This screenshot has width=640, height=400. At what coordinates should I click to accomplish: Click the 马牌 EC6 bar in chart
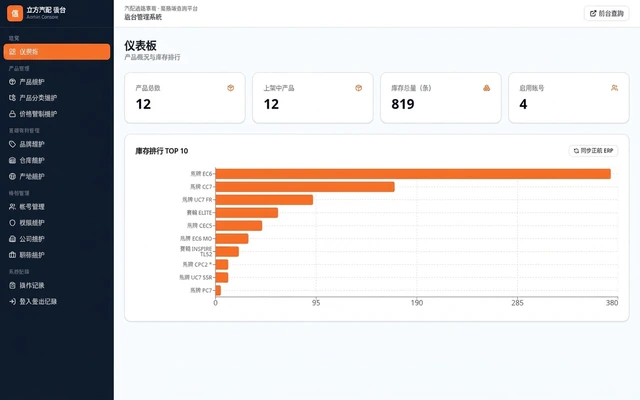(413, 174)
